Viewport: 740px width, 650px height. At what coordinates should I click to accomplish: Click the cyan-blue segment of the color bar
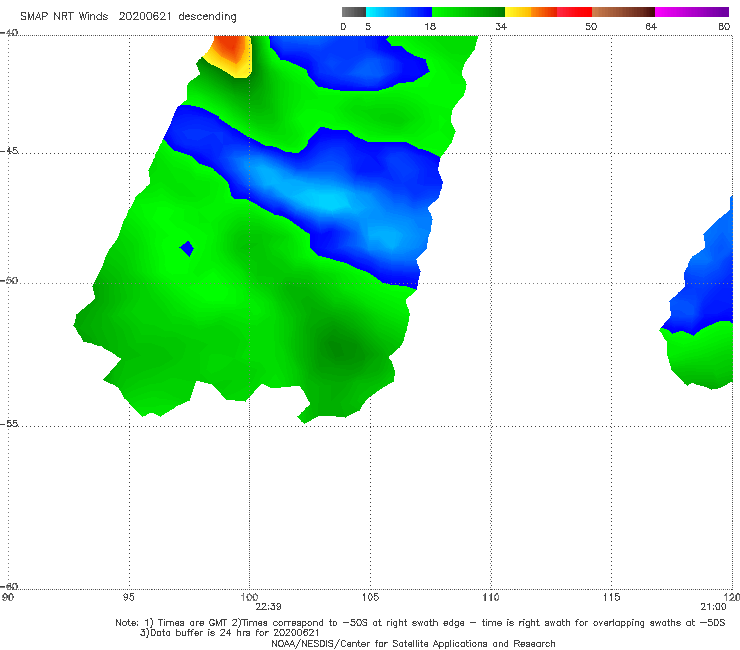(x=399, y=12)
